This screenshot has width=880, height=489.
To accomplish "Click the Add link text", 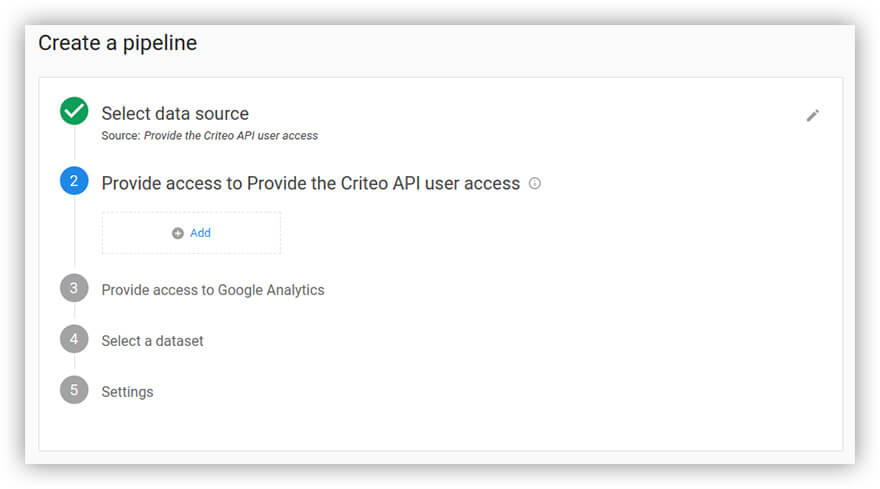I will tap(200, 233).
